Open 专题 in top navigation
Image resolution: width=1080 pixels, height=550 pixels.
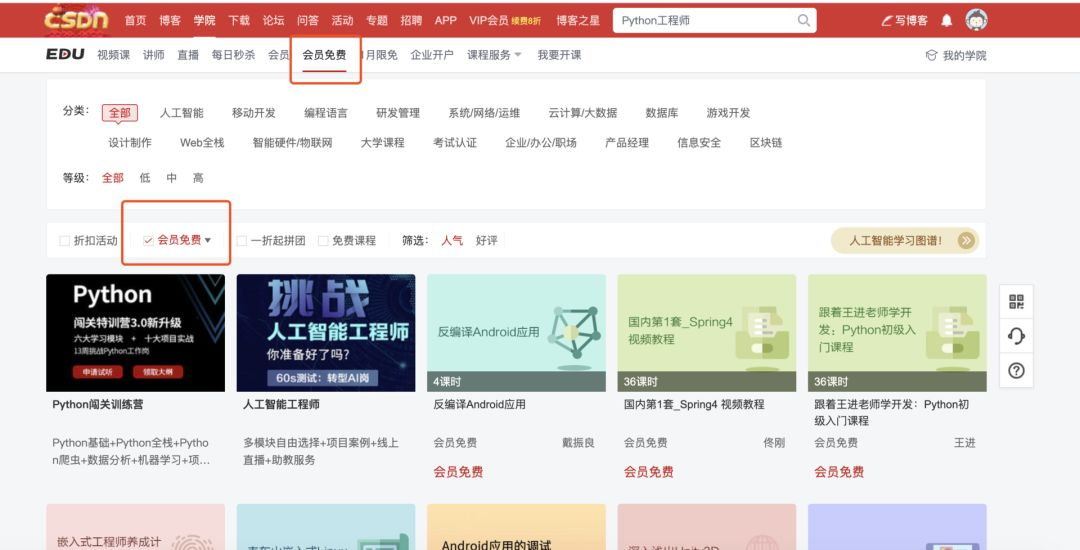[377, 21]
